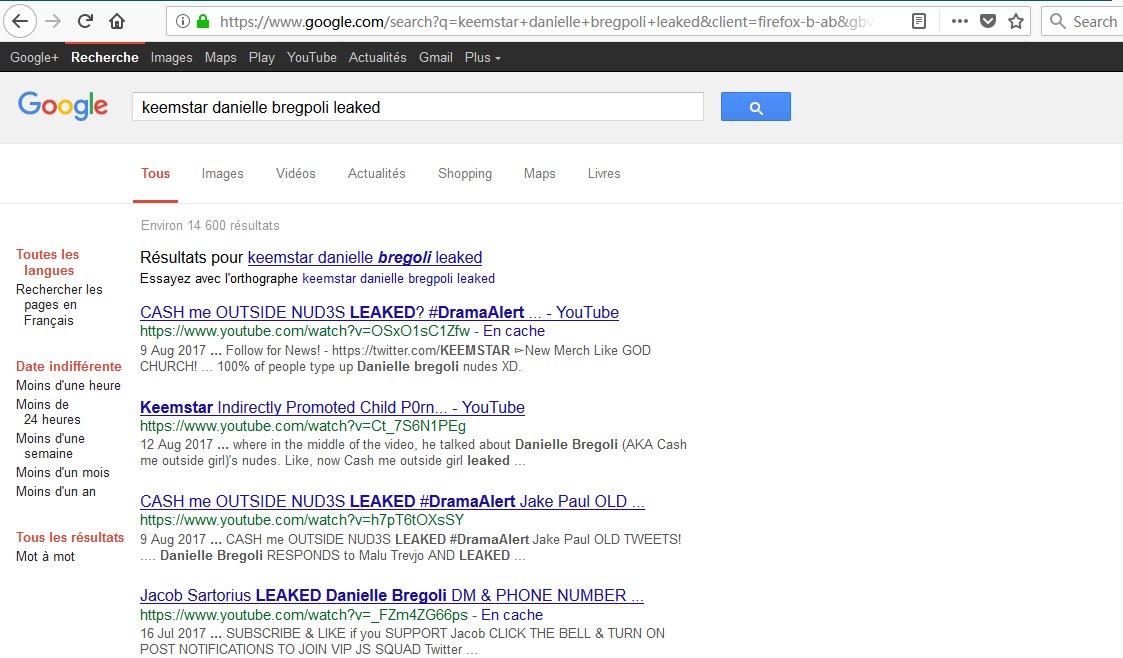Image resolution: width=1123 pixels, height=658 pixels.
Task: Switch to the Shopping results tab
Action: tap(465, 173)
